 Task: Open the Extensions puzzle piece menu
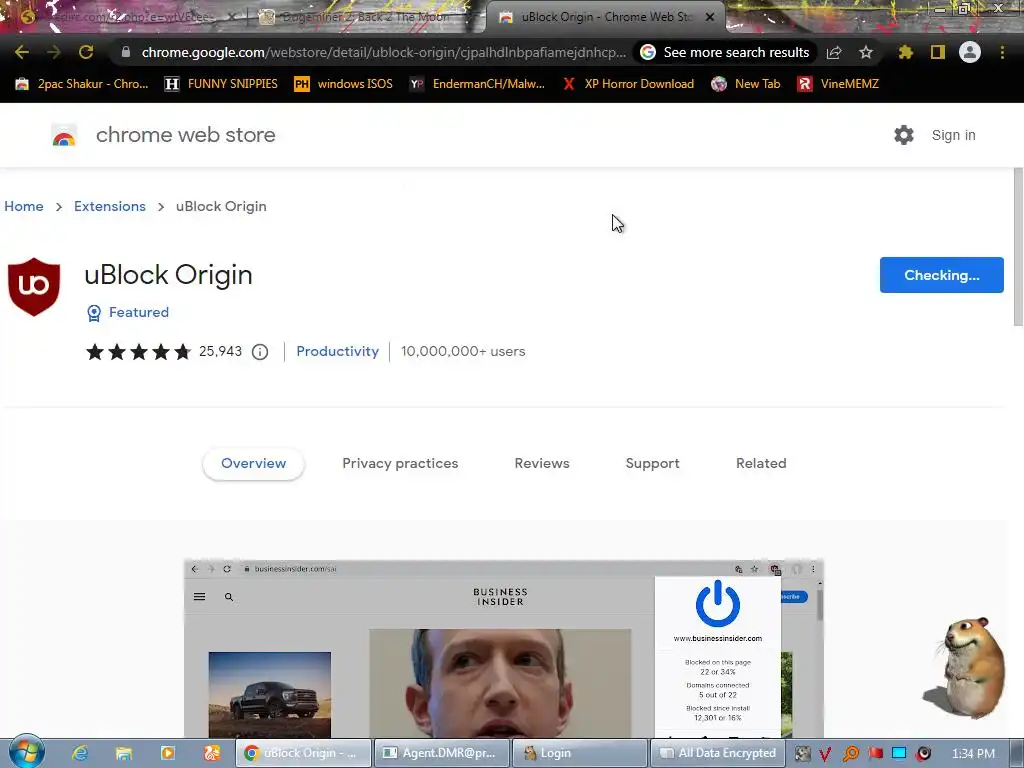906,52
